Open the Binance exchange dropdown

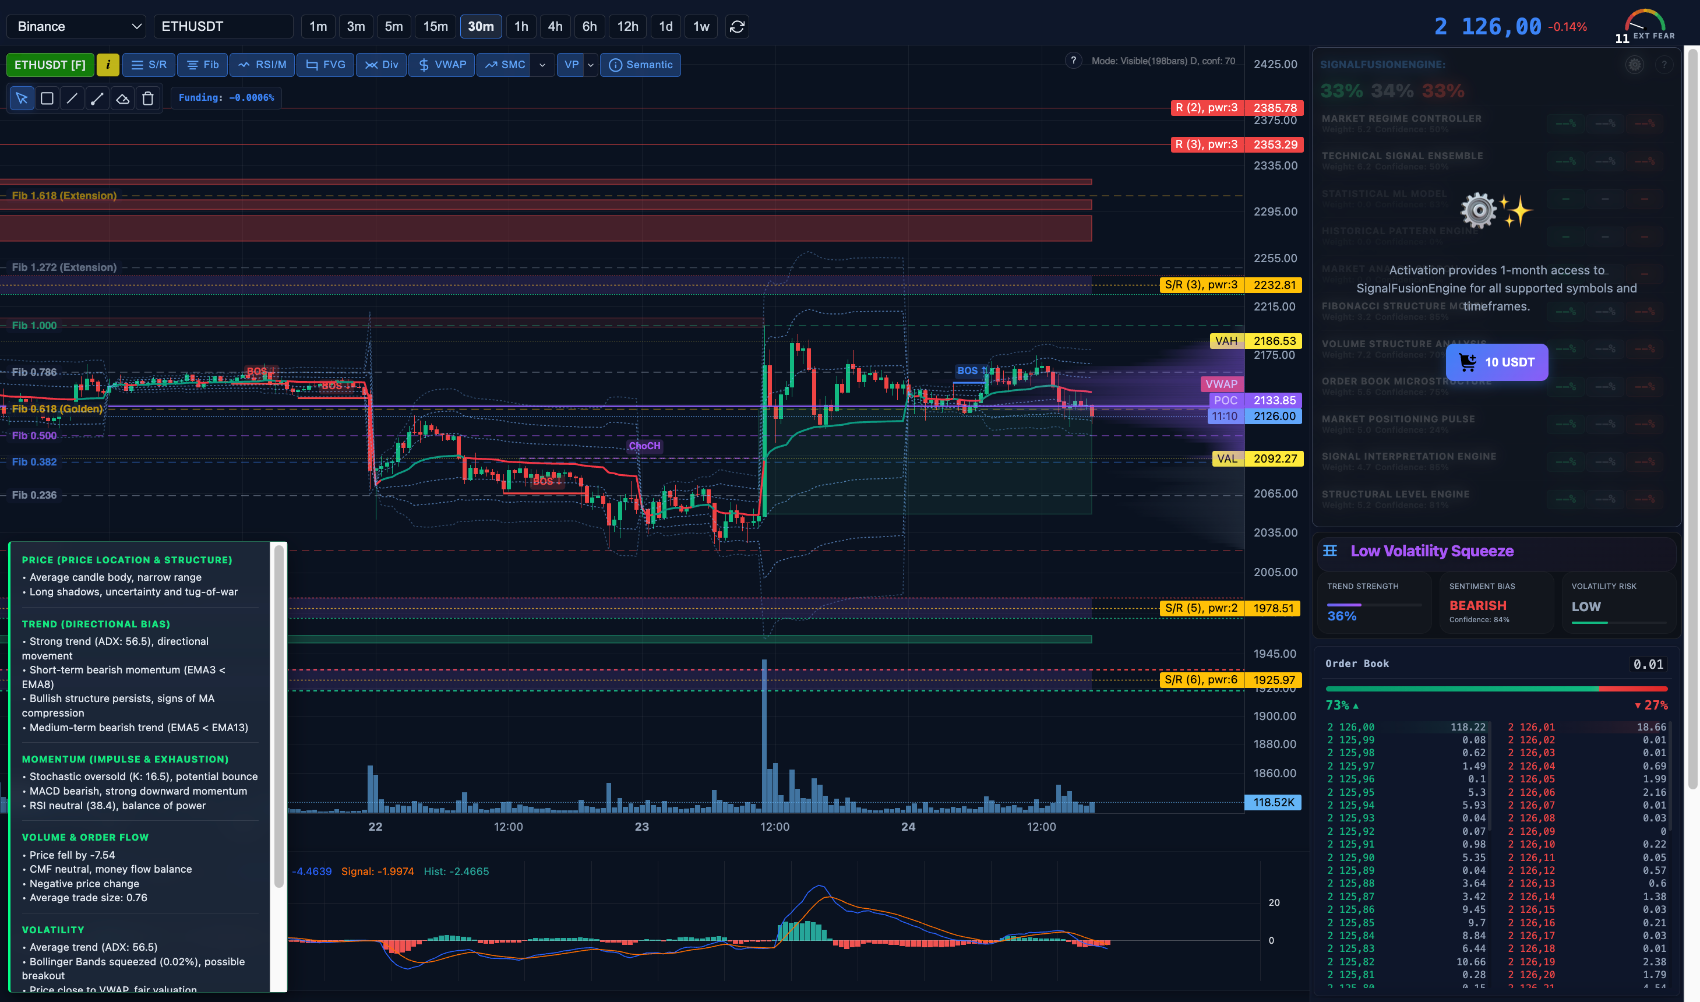79,27
